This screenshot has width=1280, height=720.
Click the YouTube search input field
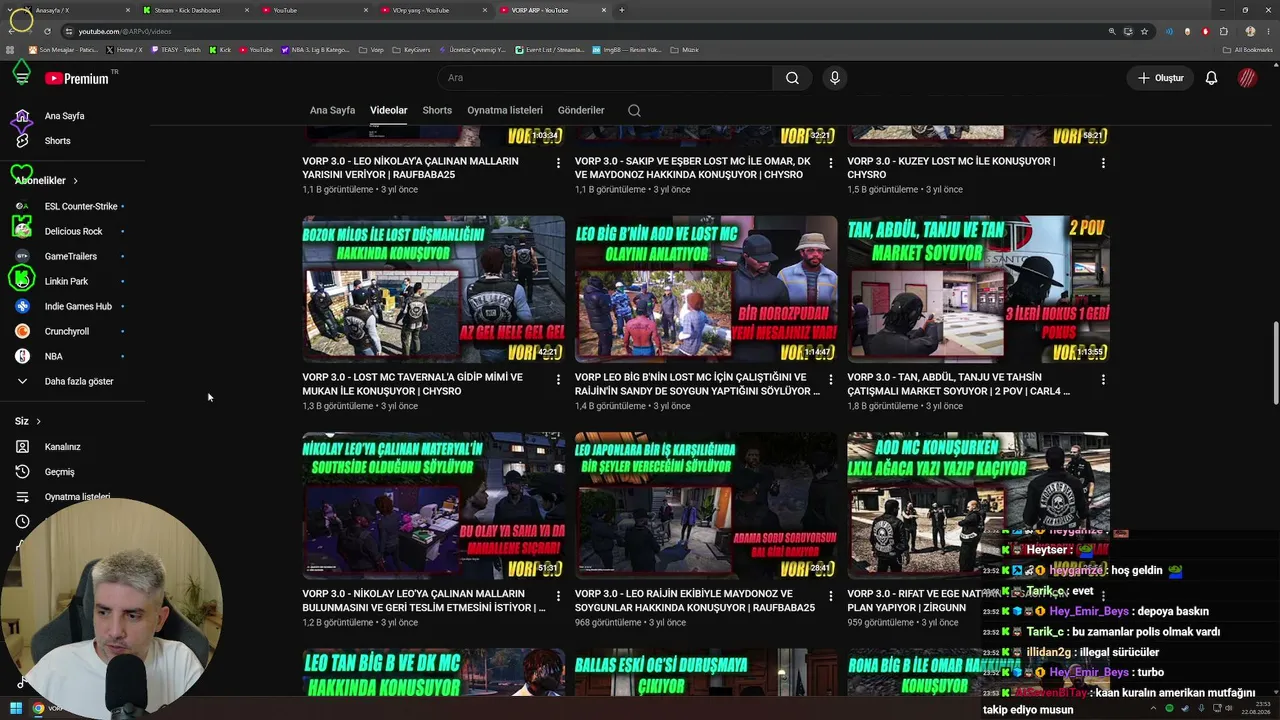pos(605,78)
